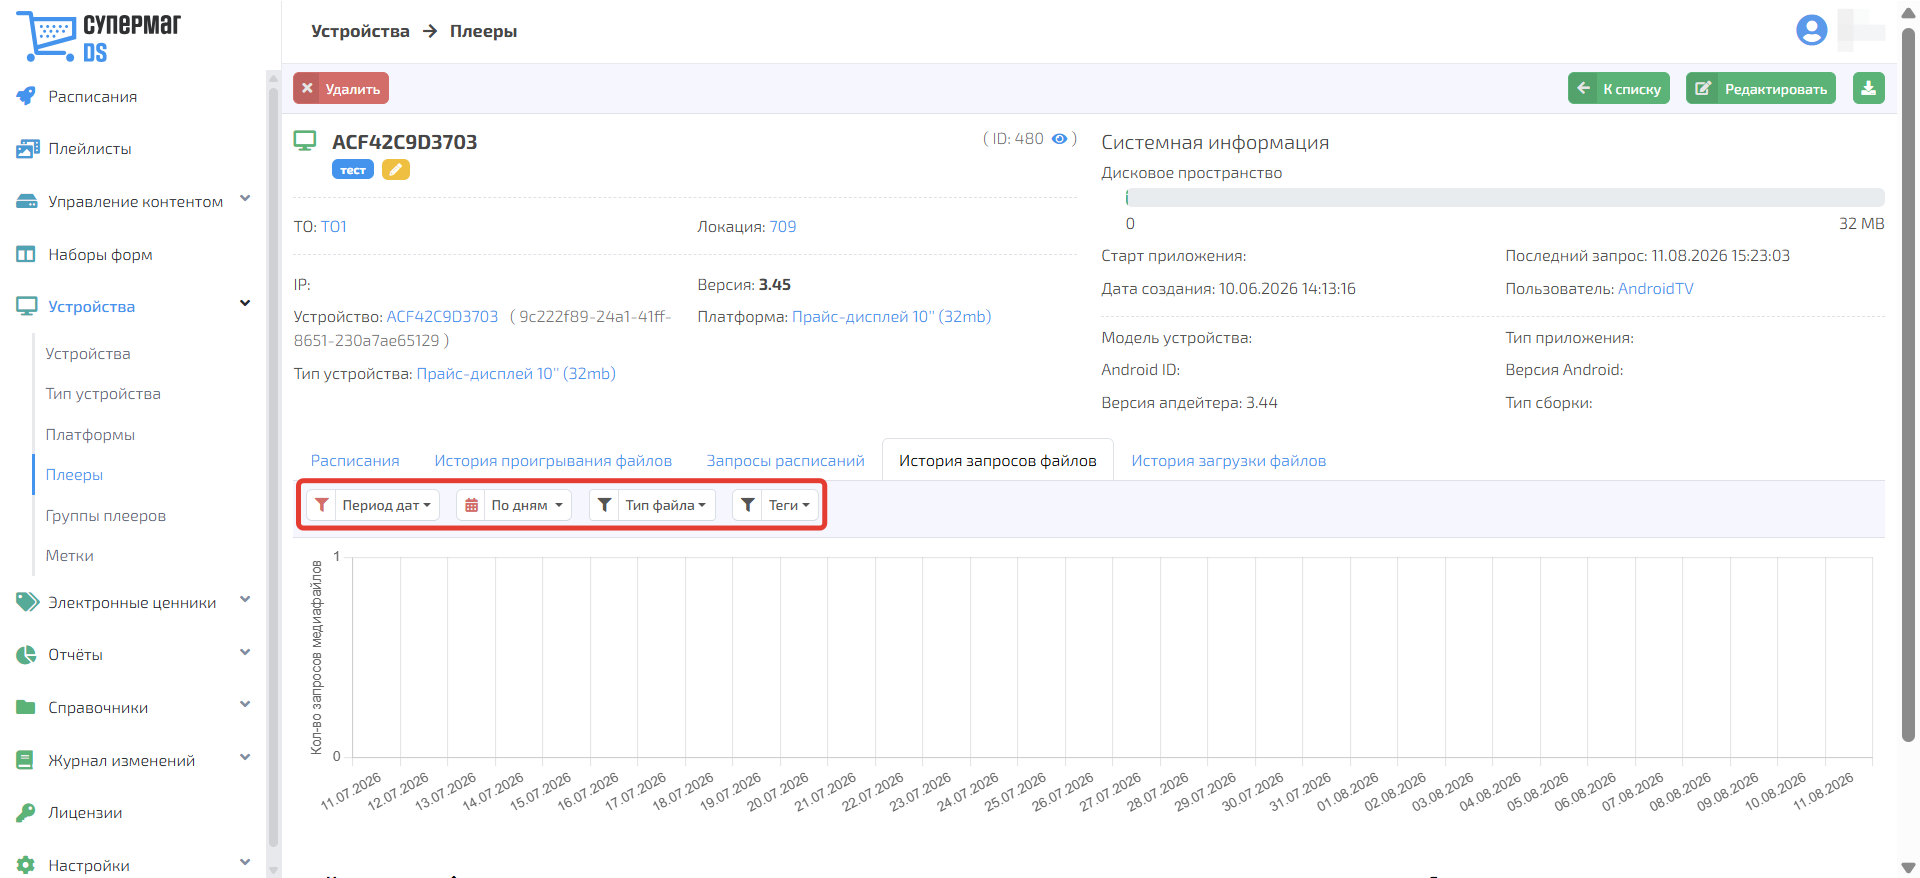The height and width of the screenshot is (878, 1920).
Task: Click the Расписания rocket icon
Action: 26,96
